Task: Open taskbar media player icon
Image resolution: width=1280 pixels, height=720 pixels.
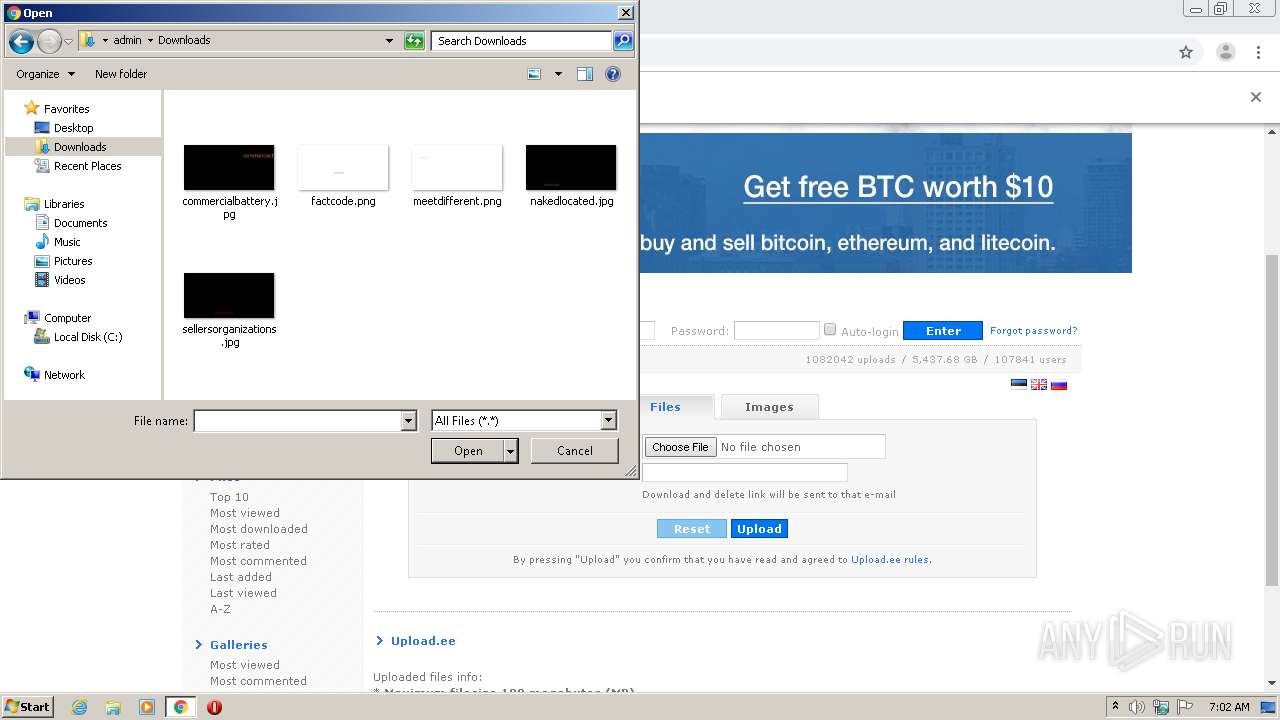Action: click(x=147, y=707)
